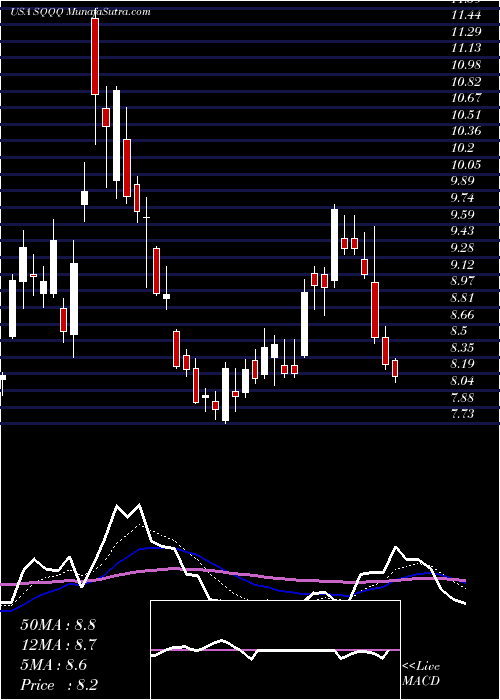Click the <<Live MACD label
This screenshot has width=500, height=700.
421,674
